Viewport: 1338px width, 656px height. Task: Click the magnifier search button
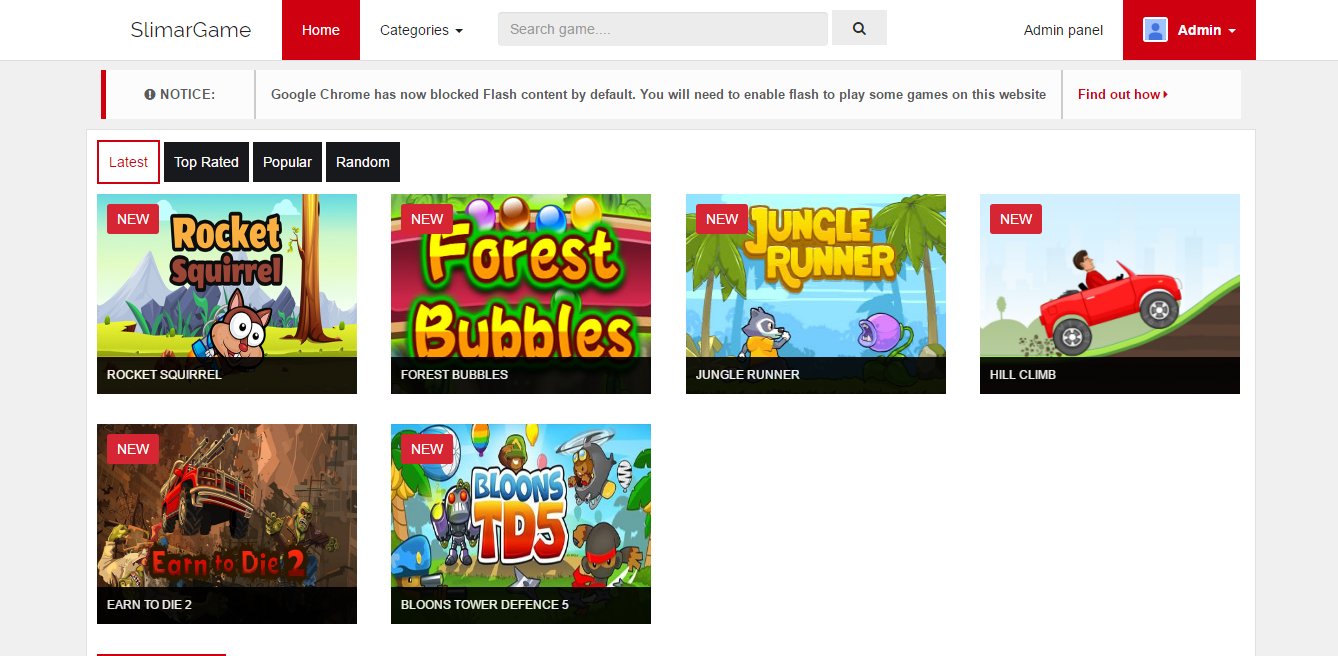click(859, 29)
